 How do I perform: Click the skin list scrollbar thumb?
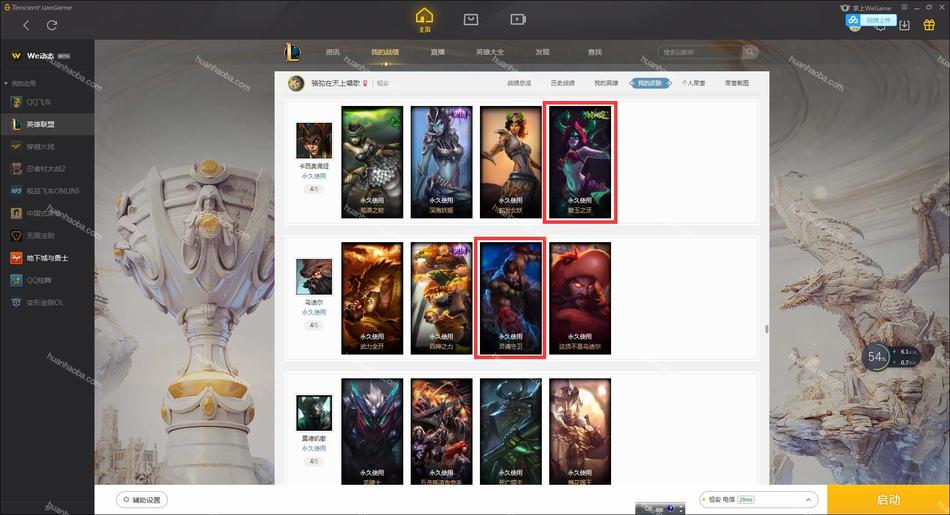[766, 329]
